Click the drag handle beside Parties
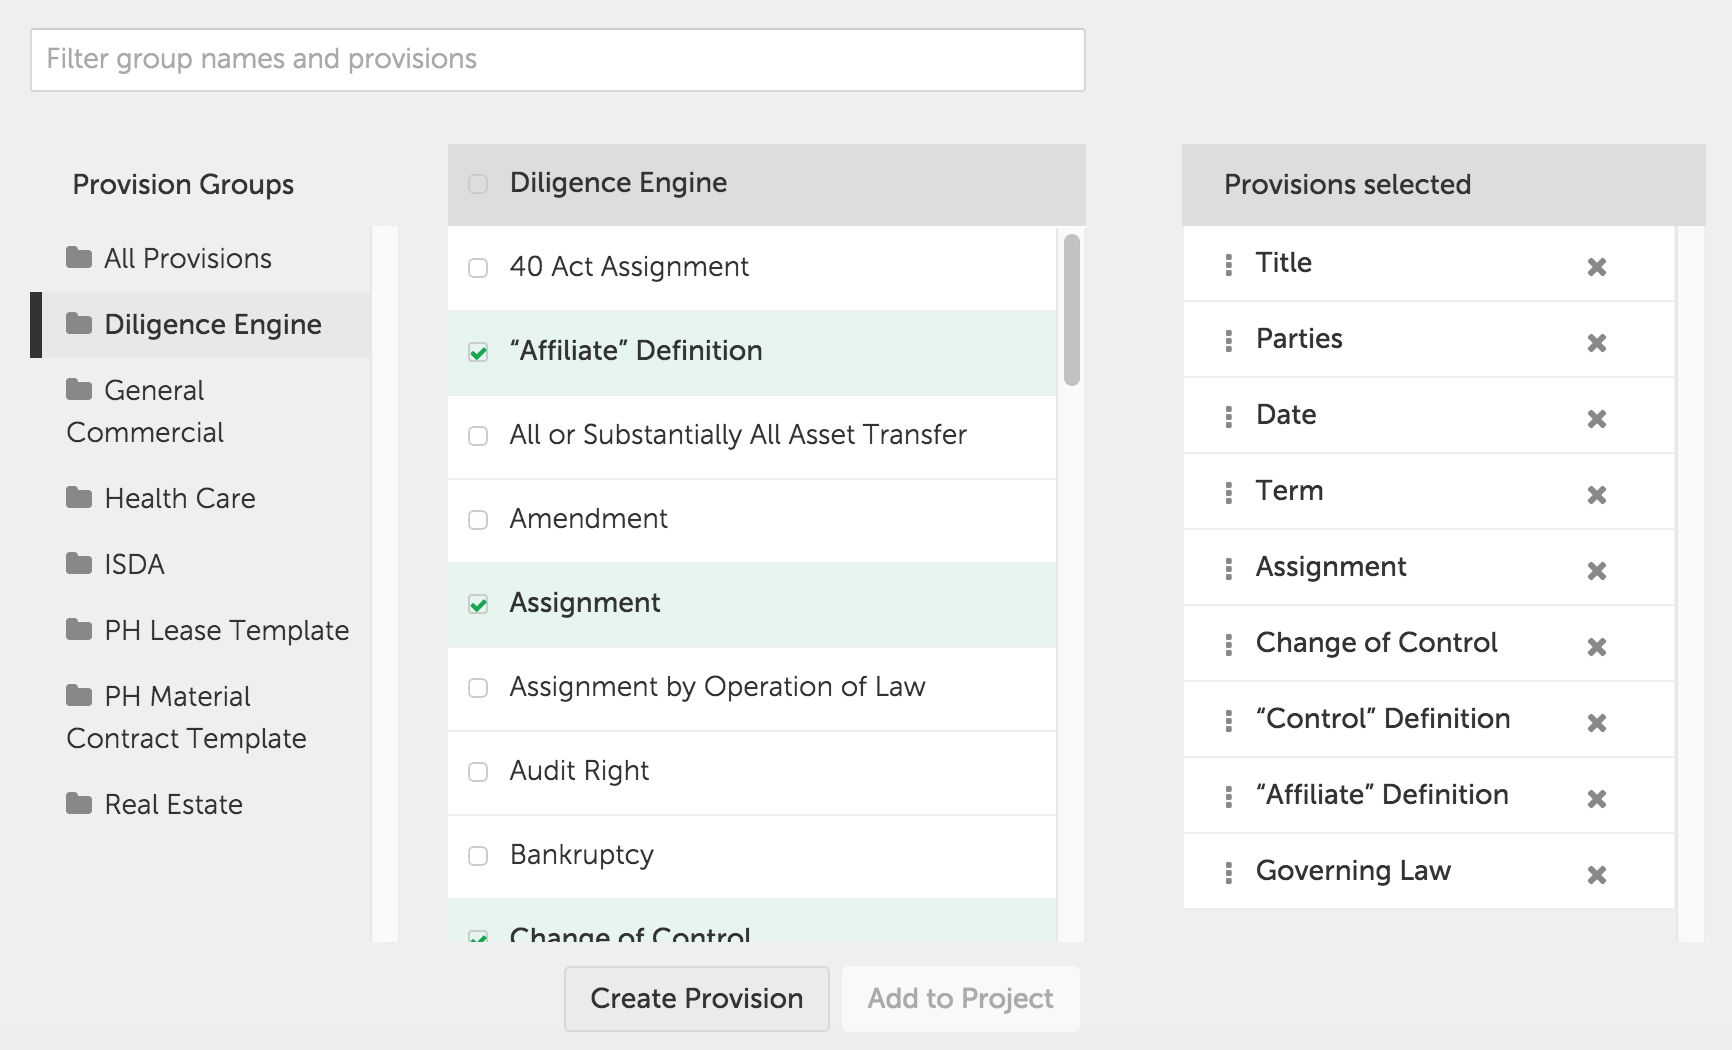Viewport: 1732px width, 1050px height. click(1229, 341)
